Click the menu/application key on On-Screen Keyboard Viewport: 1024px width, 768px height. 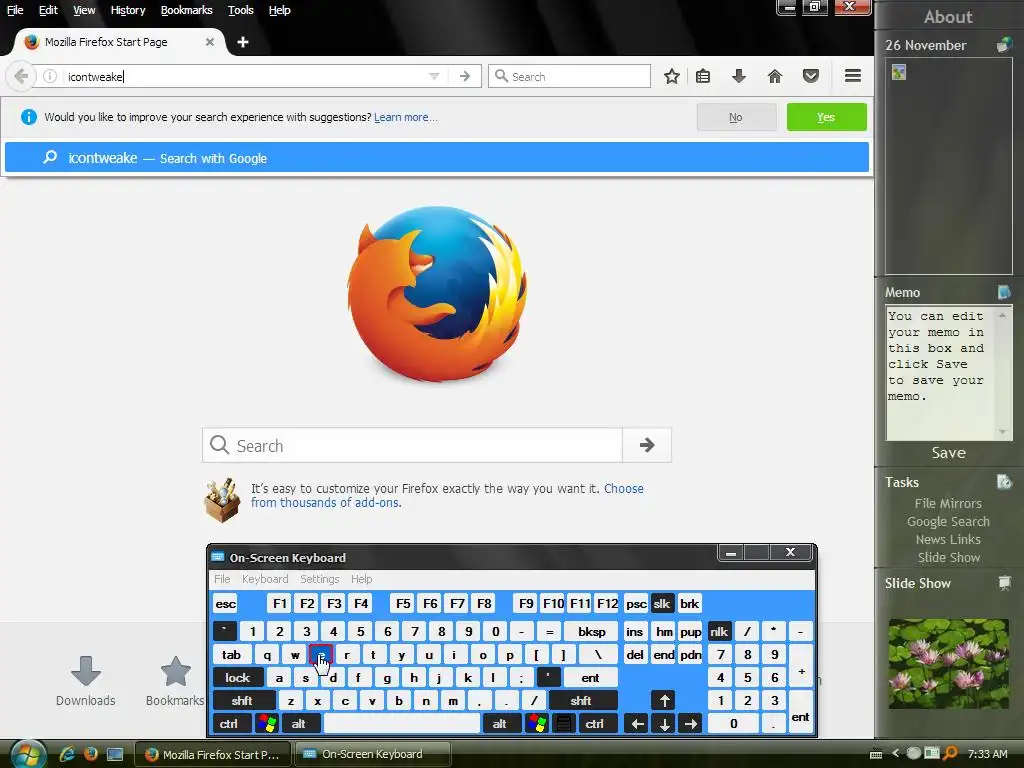564,724
